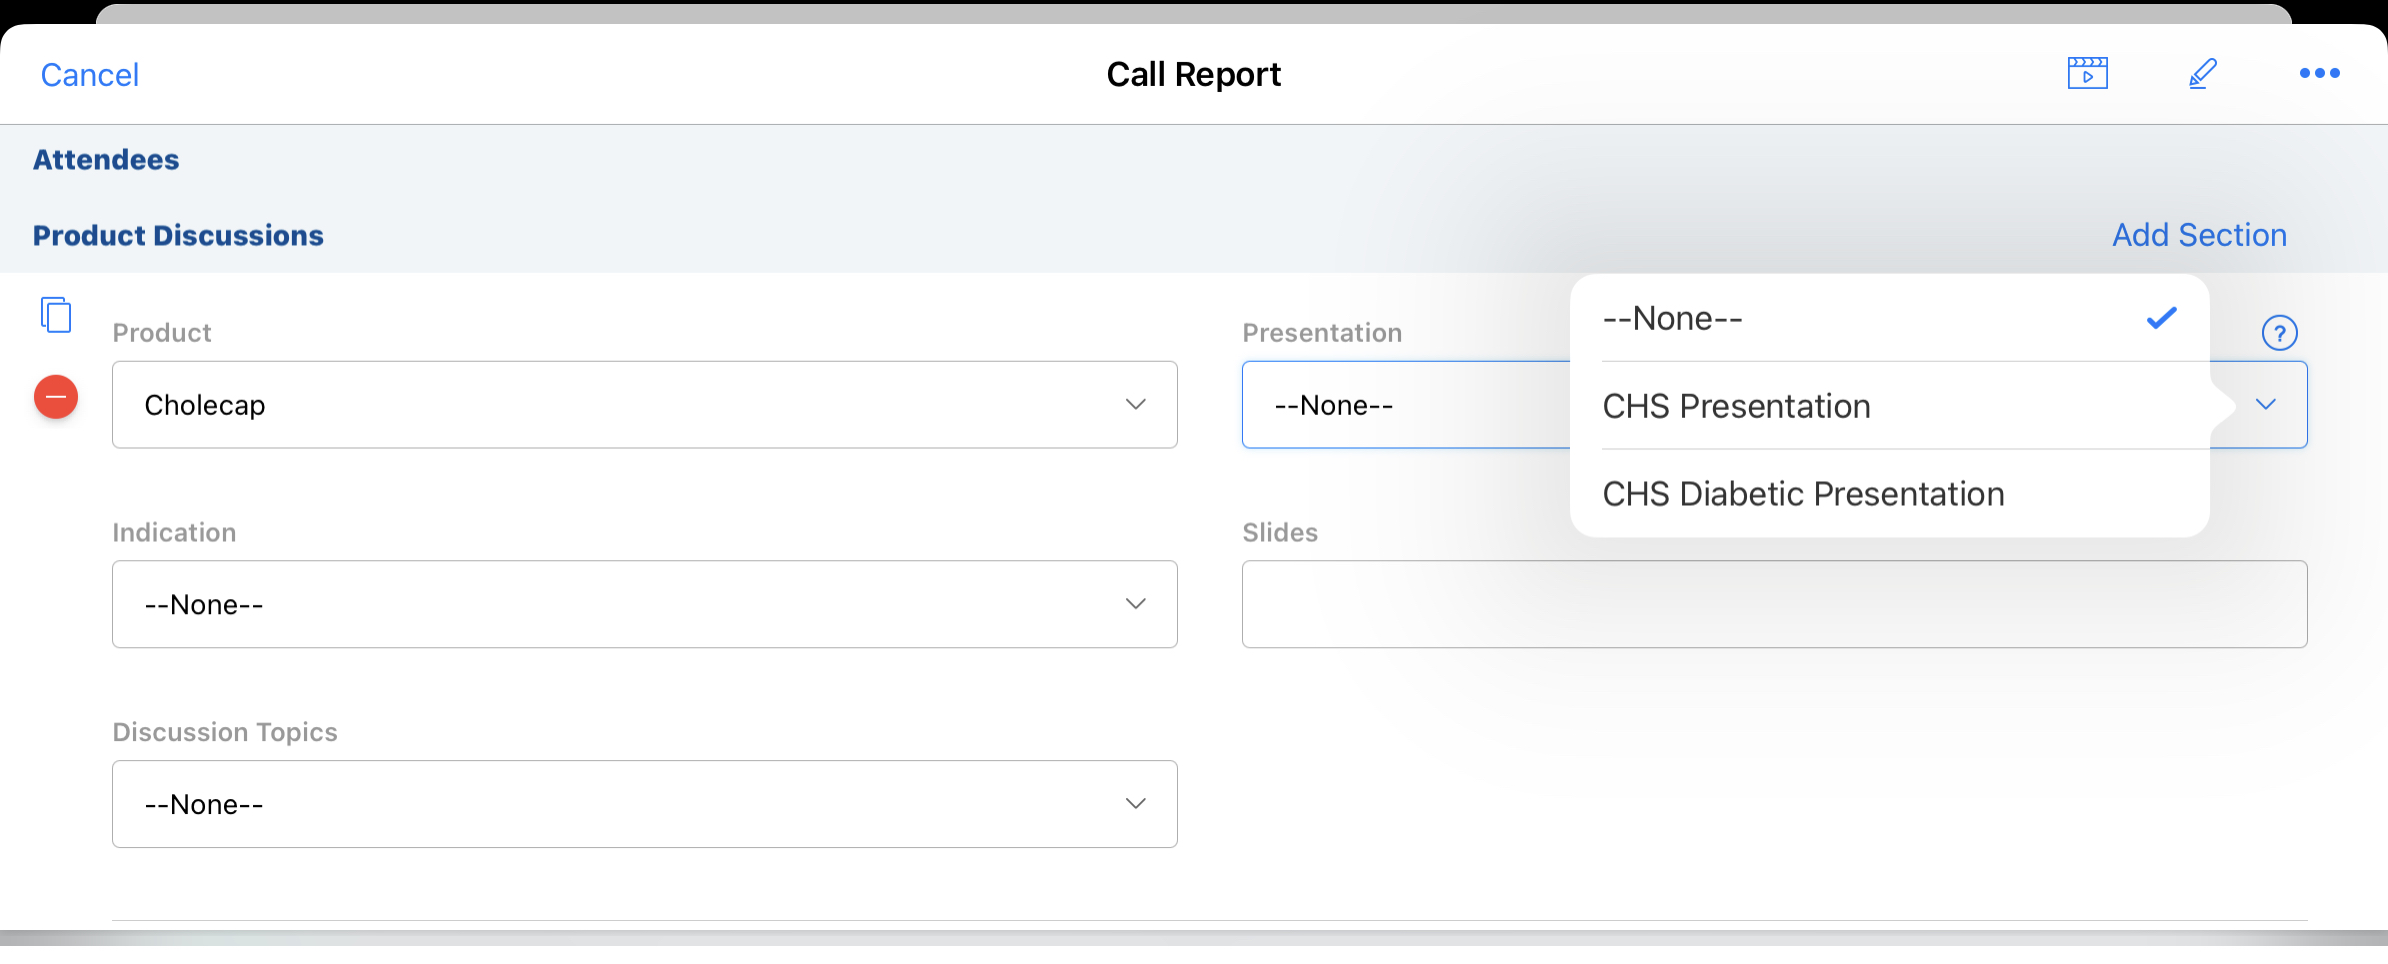Tap the pen signature icon
The width and height of the screenshot is (2388, 964).
[2202, 74]
